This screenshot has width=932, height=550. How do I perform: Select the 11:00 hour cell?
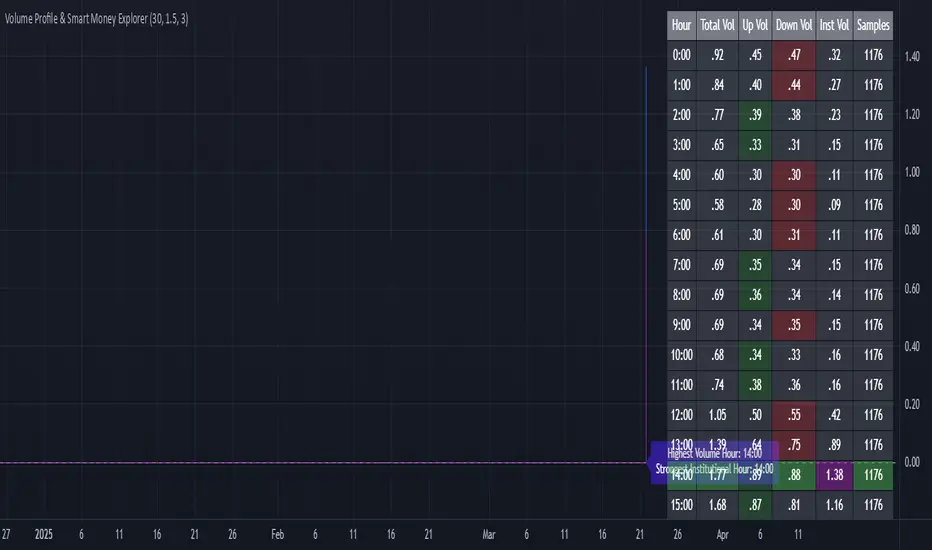click(x=681, y=385)
